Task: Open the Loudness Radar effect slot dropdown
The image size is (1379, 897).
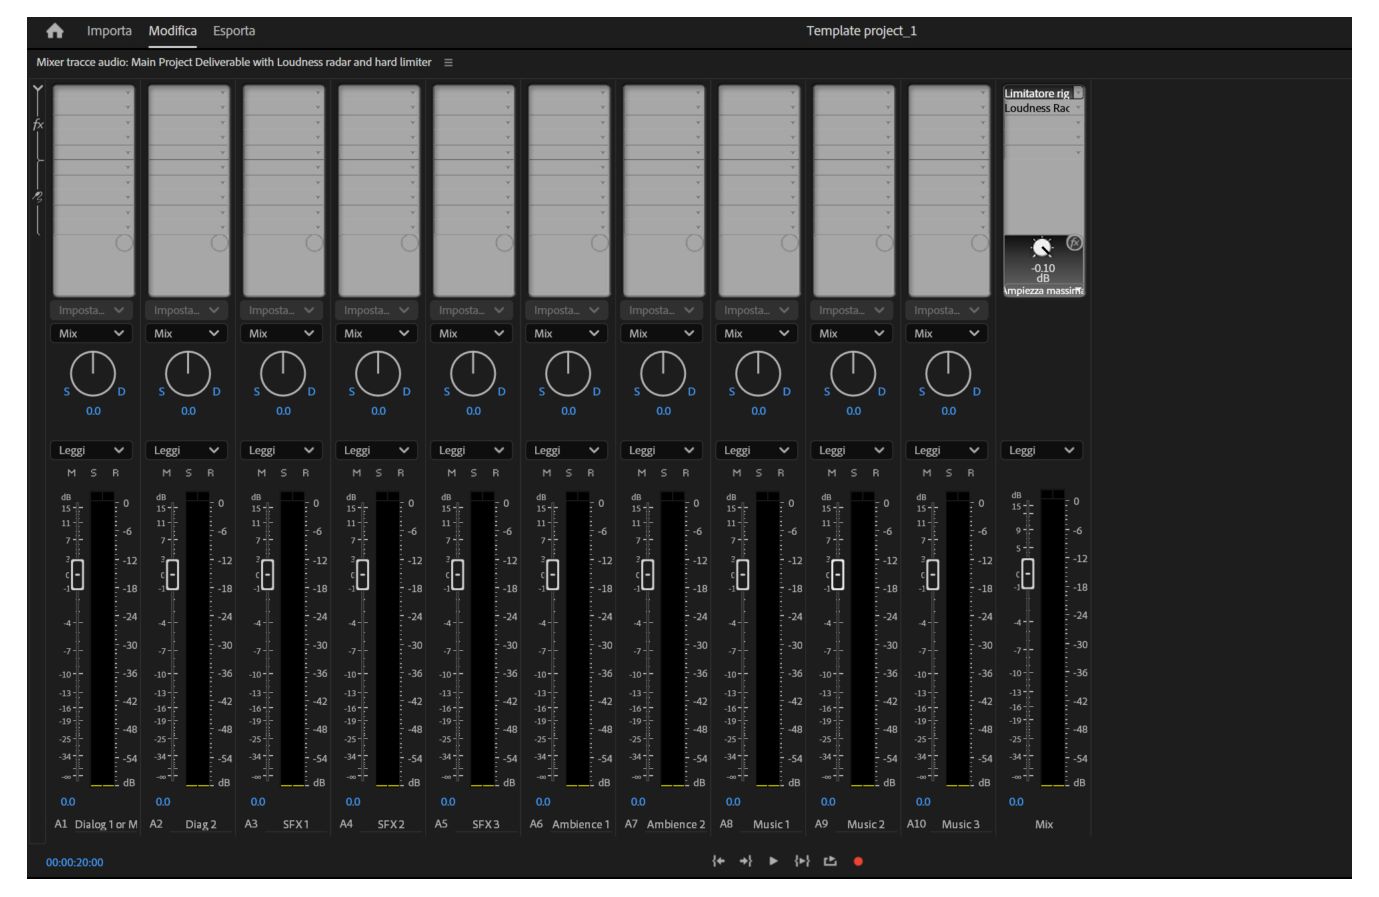Action: click(x=1078, y=108)
